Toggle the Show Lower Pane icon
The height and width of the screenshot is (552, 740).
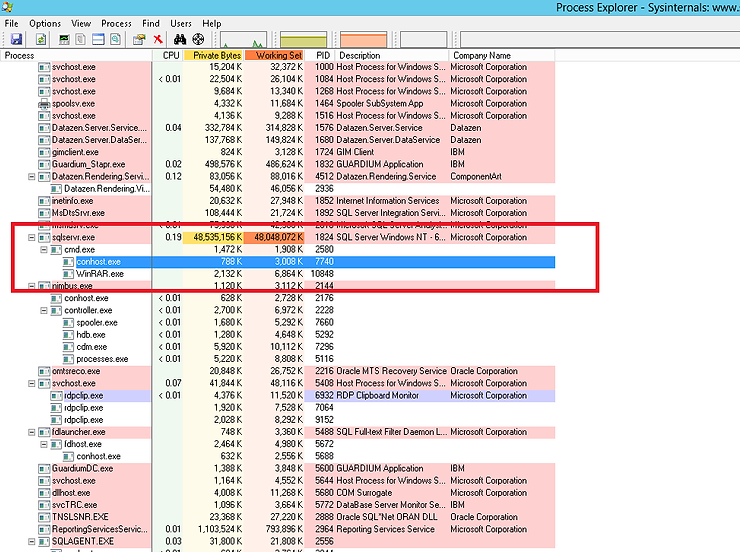pos(98,39)
